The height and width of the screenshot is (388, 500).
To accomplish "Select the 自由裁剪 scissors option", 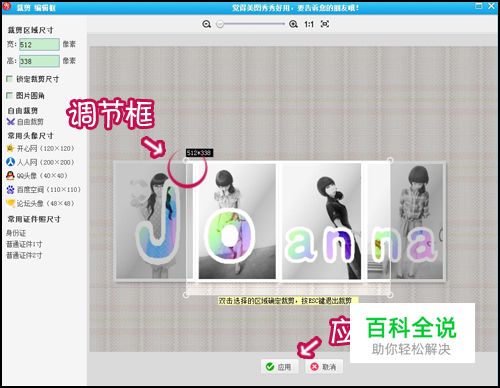I will tap(25, 122).
